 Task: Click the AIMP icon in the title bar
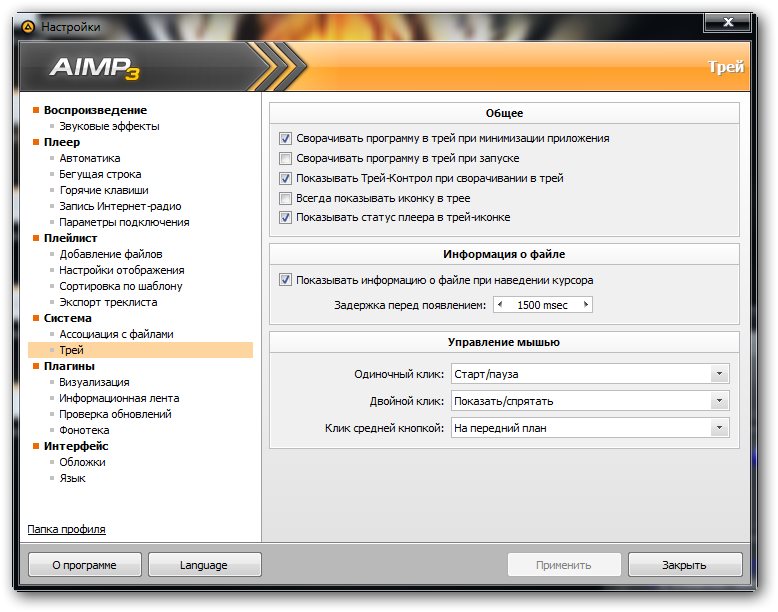click(x=27, y=27)
